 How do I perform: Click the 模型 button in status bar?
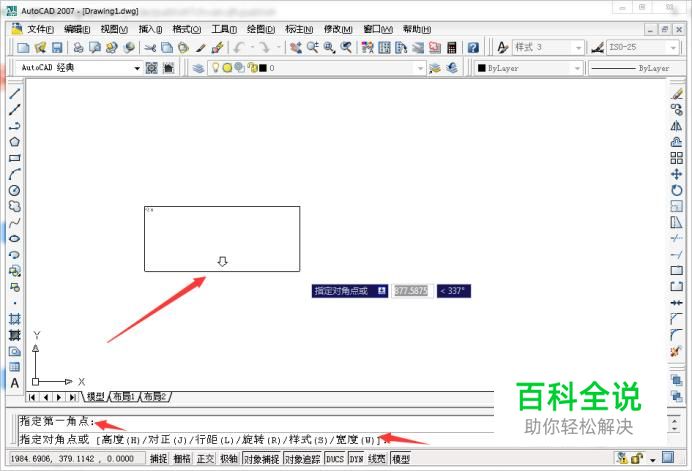[401, 459]
